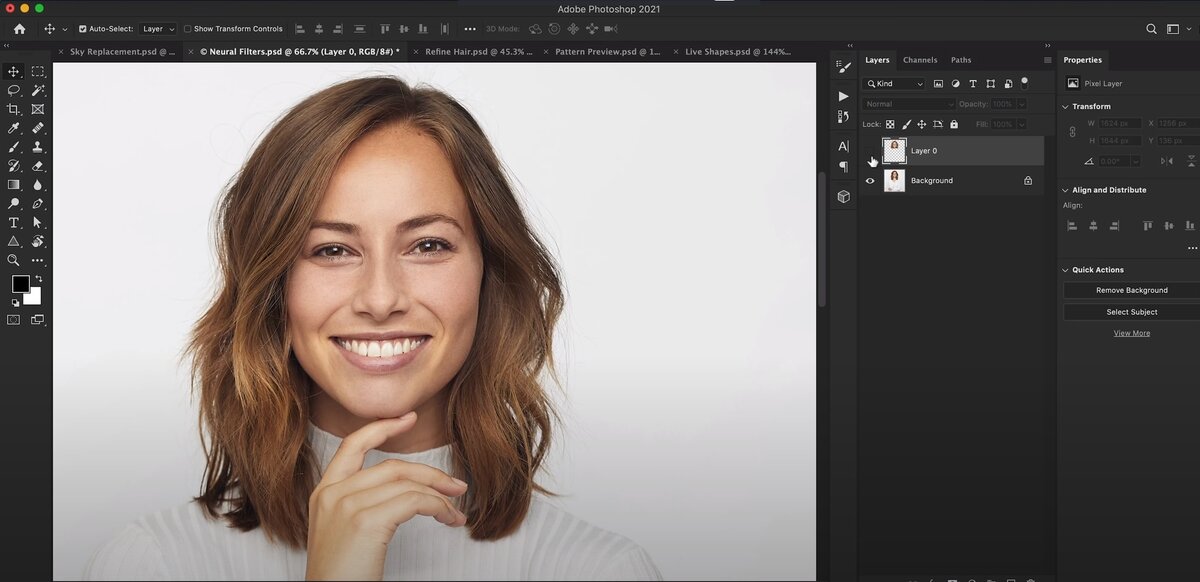
Task: Switch to the Paths tab
Action: [x=961, y=60]
